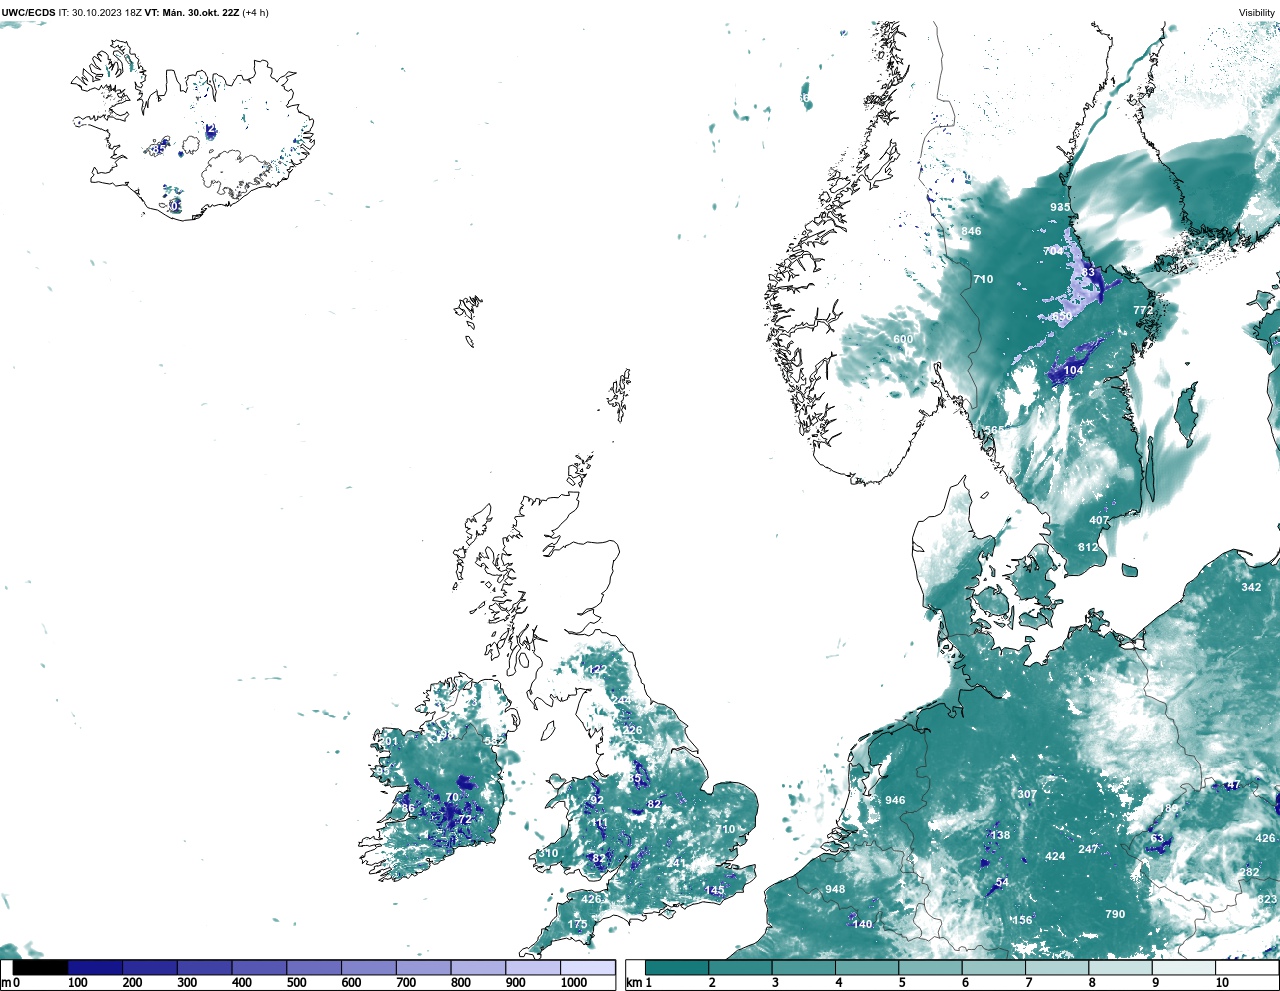Choose the 5–6 km legend swatch
The height and width of the screenshot is (991, 1280).
click(931, 968)
